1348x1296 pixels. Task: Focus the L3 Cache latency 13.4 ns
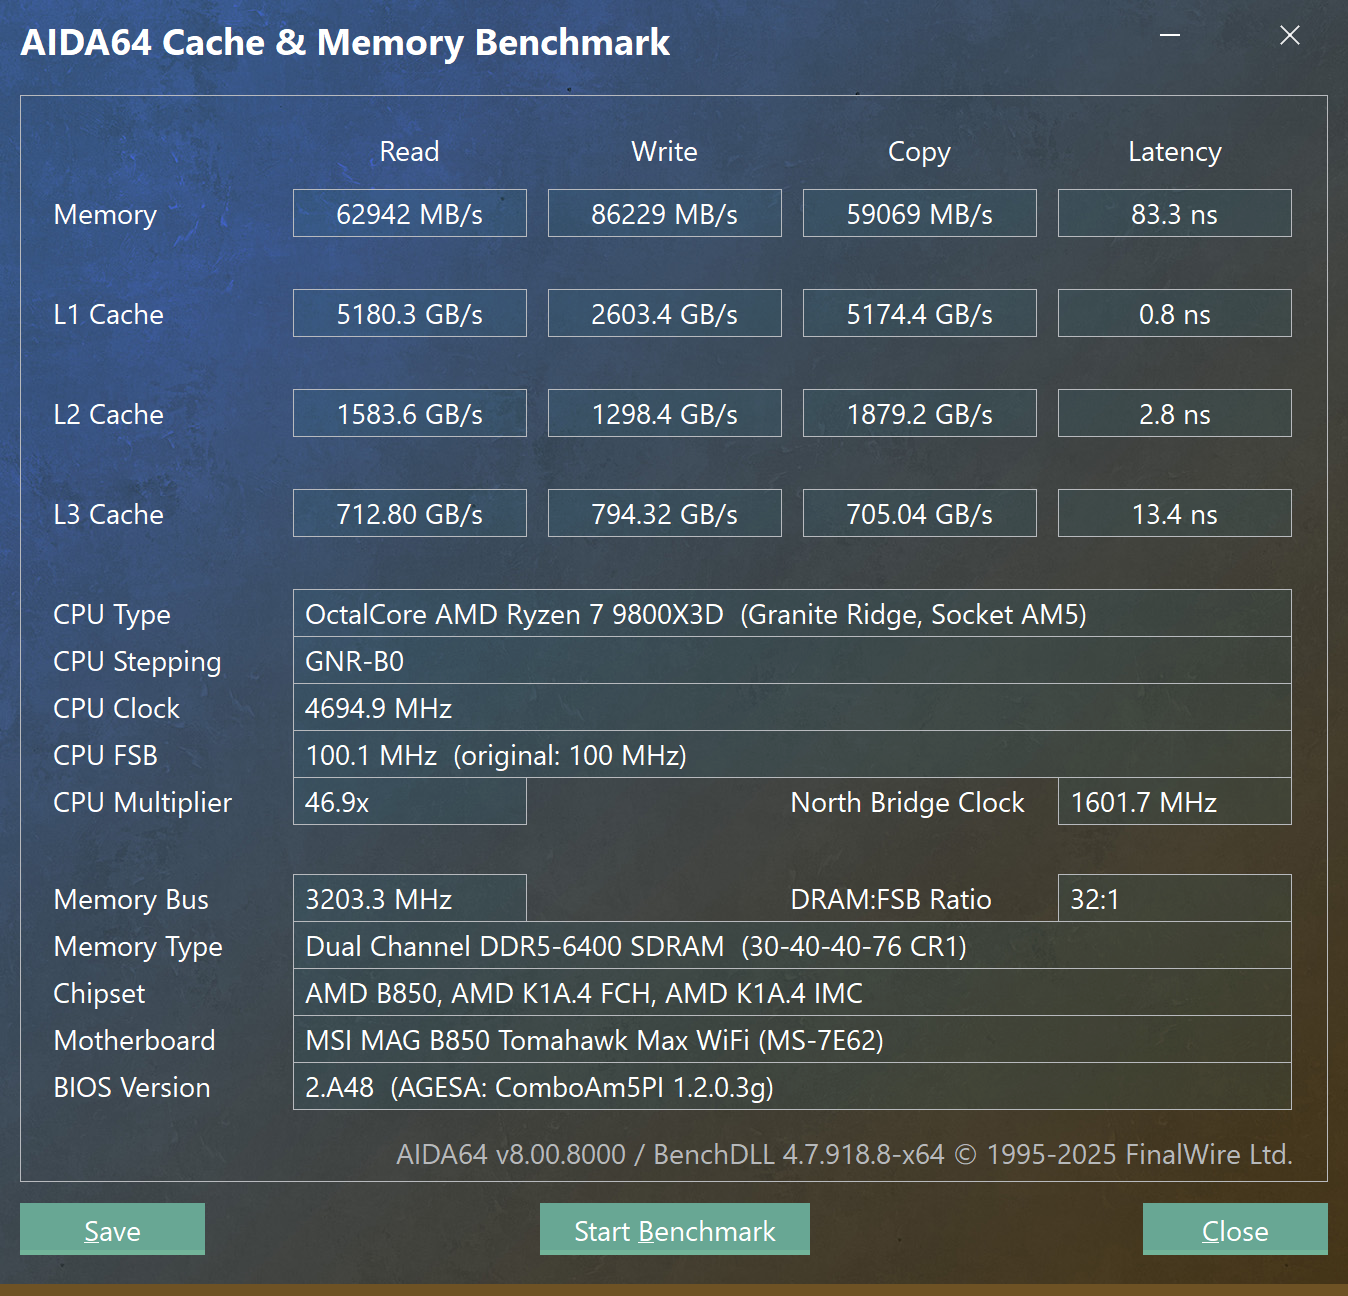point(1175,513)
